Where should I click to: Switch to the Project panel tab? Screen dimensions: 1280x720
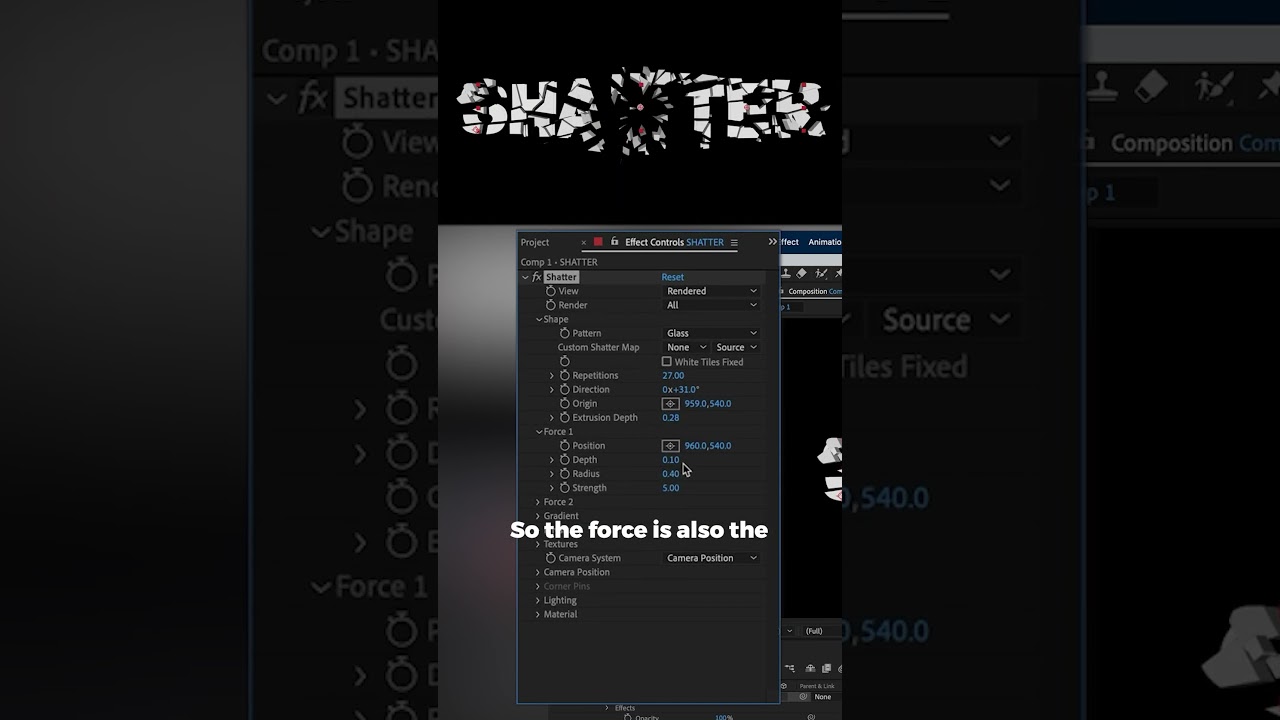(535, 242)
